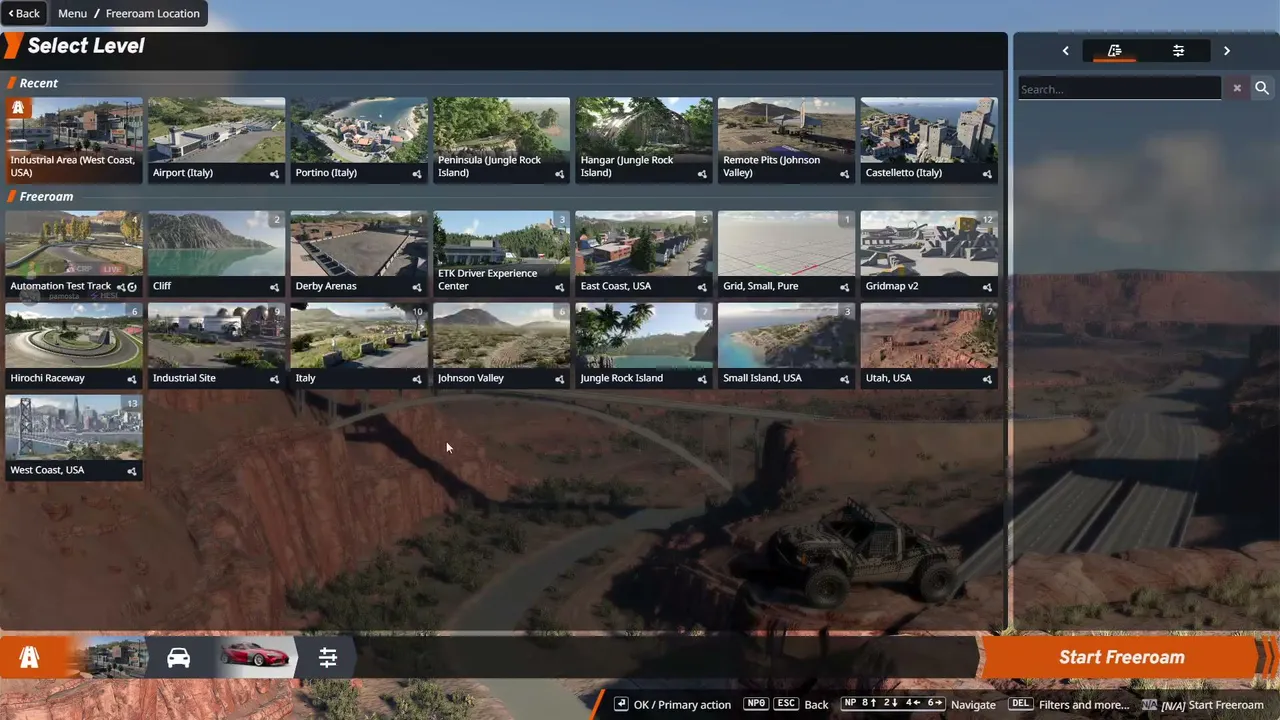
Task: Click the Recent section header
Action: pyautogui.click(x=39, y=83)
